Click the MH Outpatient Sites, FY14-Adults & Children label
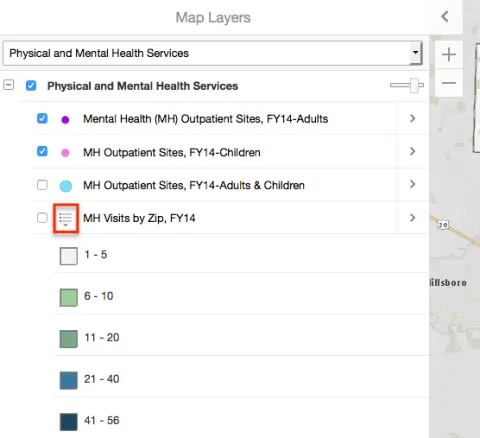The image size is (480, 438). [194, 185]
